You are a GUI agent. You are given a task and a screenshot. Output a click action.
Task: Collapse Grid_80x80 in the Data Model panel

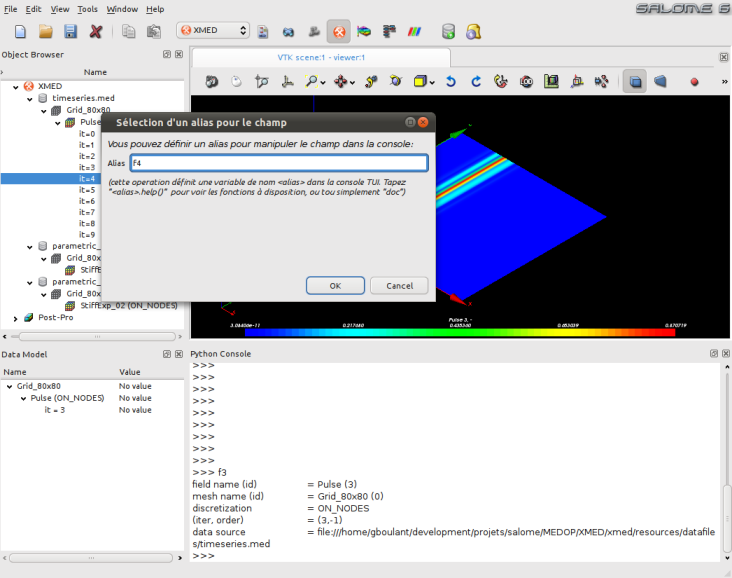click(9, 387)
